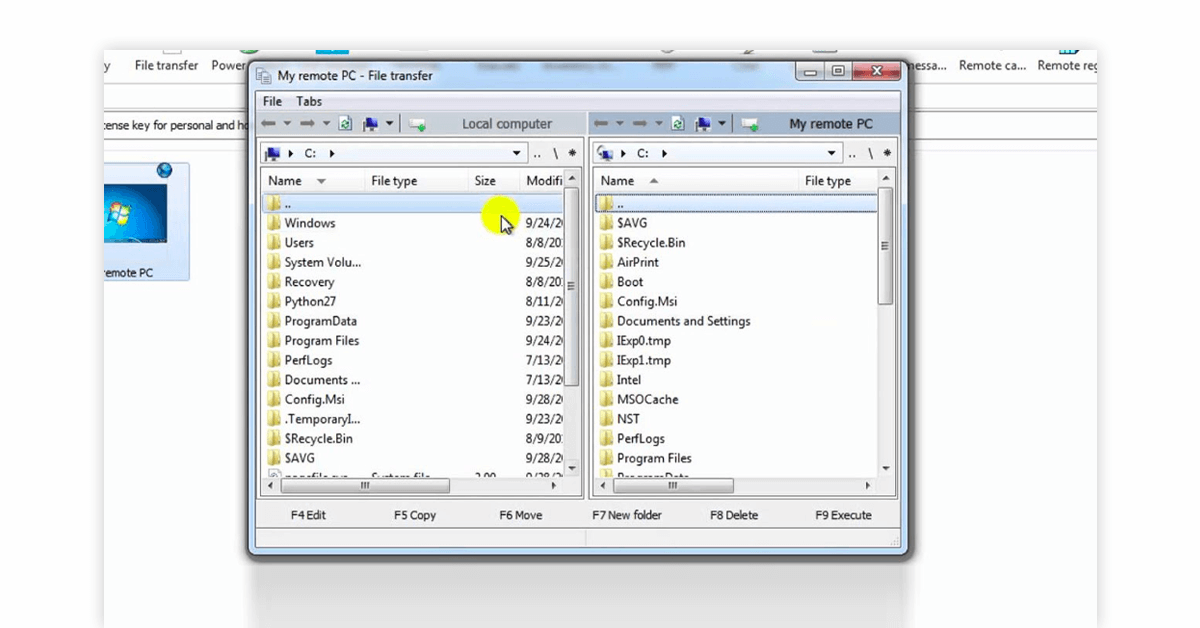Viewport: 1200px width, 628px height.
Task: Click the F8 Delete button
Action: 734,515
